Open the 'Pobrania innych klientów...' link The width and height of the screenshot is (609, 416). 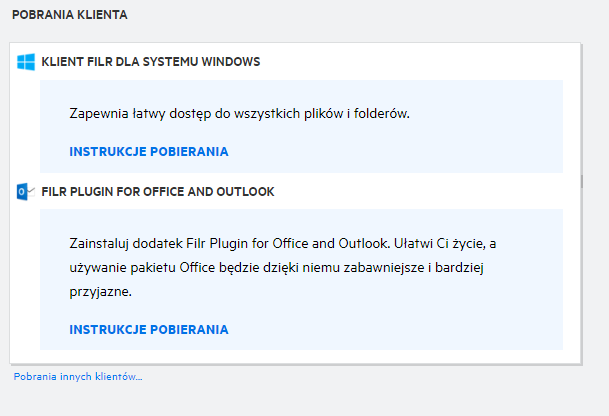(x=78, y=377)
